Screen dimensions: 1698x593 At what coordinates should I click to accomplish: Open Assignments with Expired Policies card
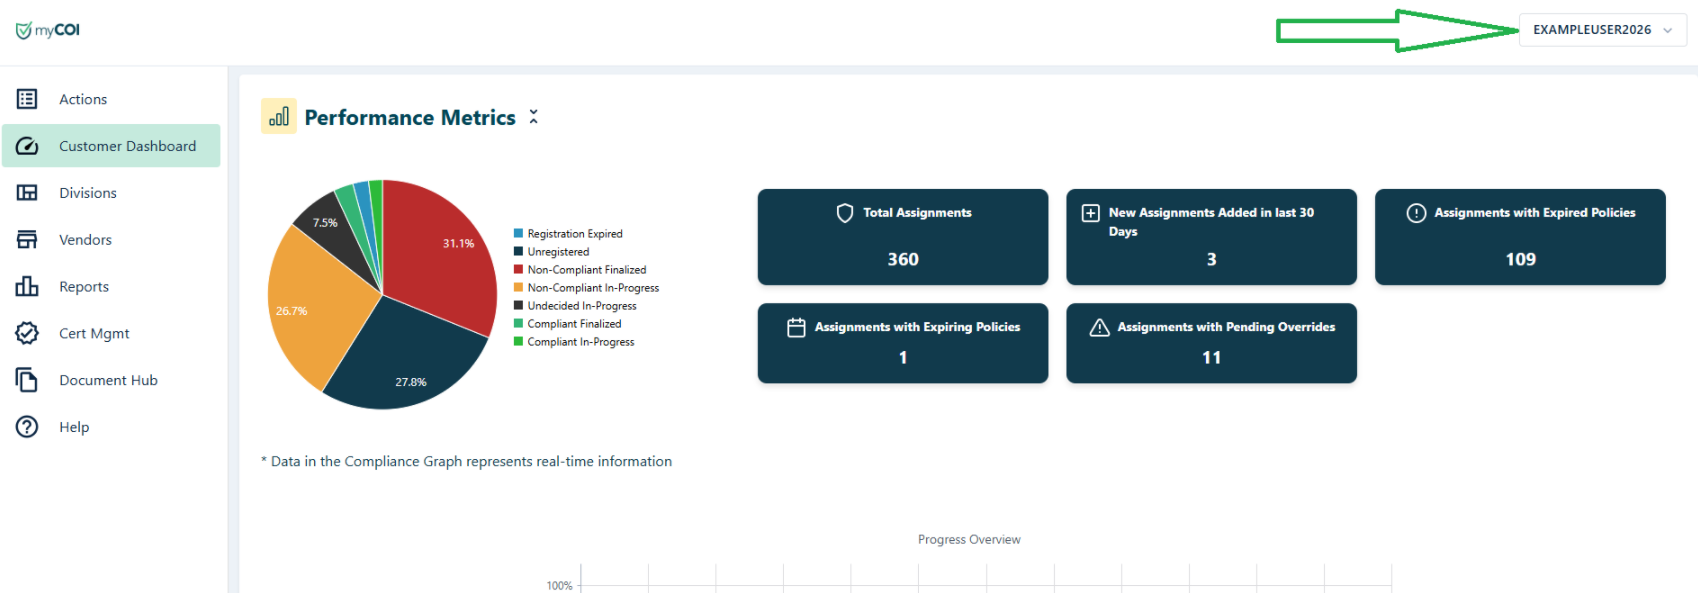pos(1519,237)
